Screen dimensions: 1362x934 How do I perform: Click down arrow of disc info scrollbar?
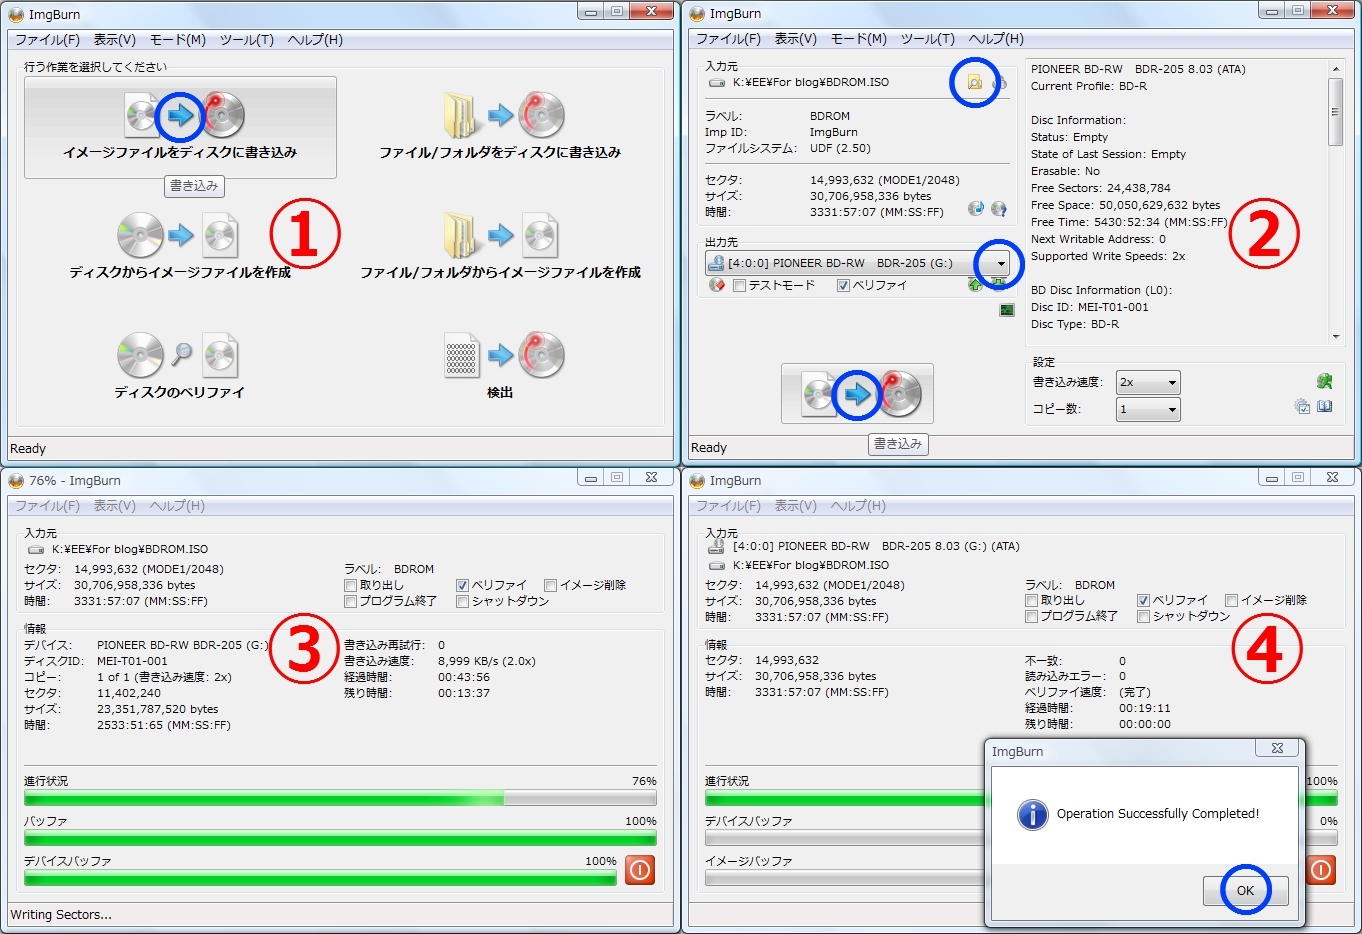coord(1335,337)
